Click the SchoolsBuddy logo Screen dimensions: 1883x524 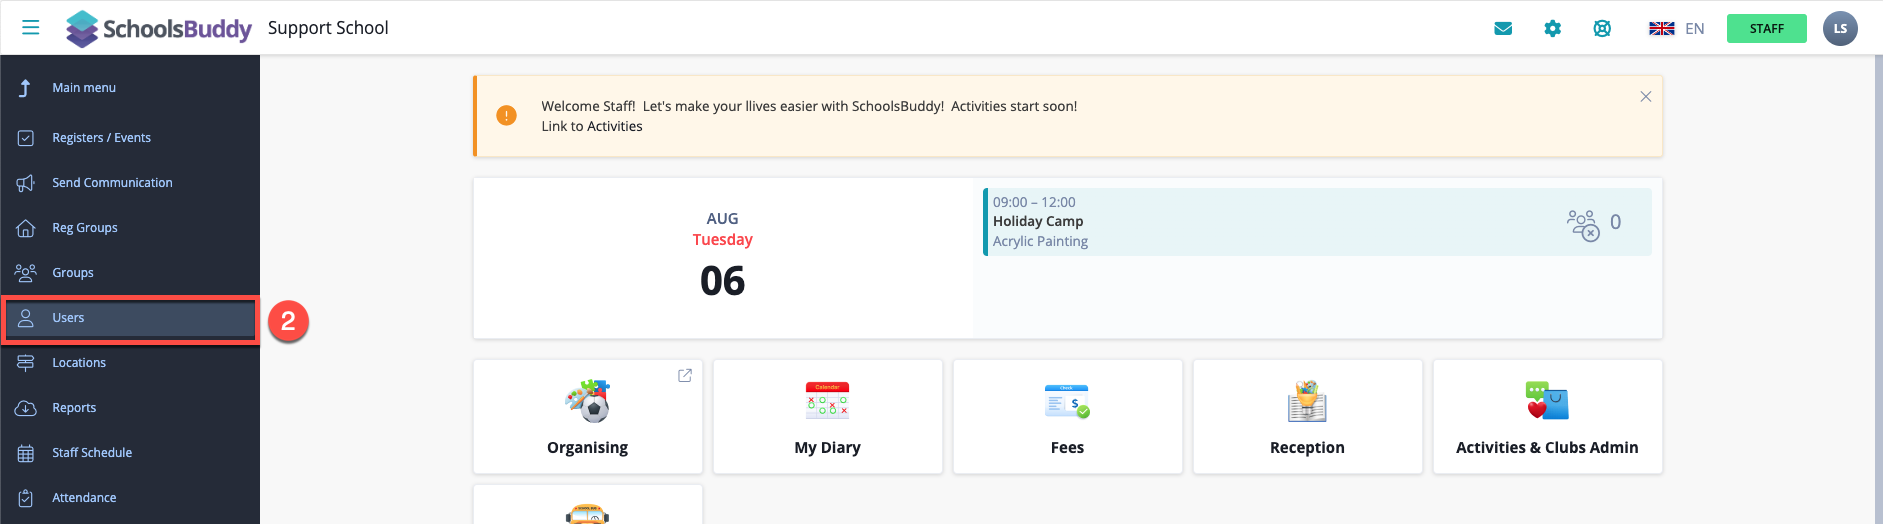tap(159, 29)
